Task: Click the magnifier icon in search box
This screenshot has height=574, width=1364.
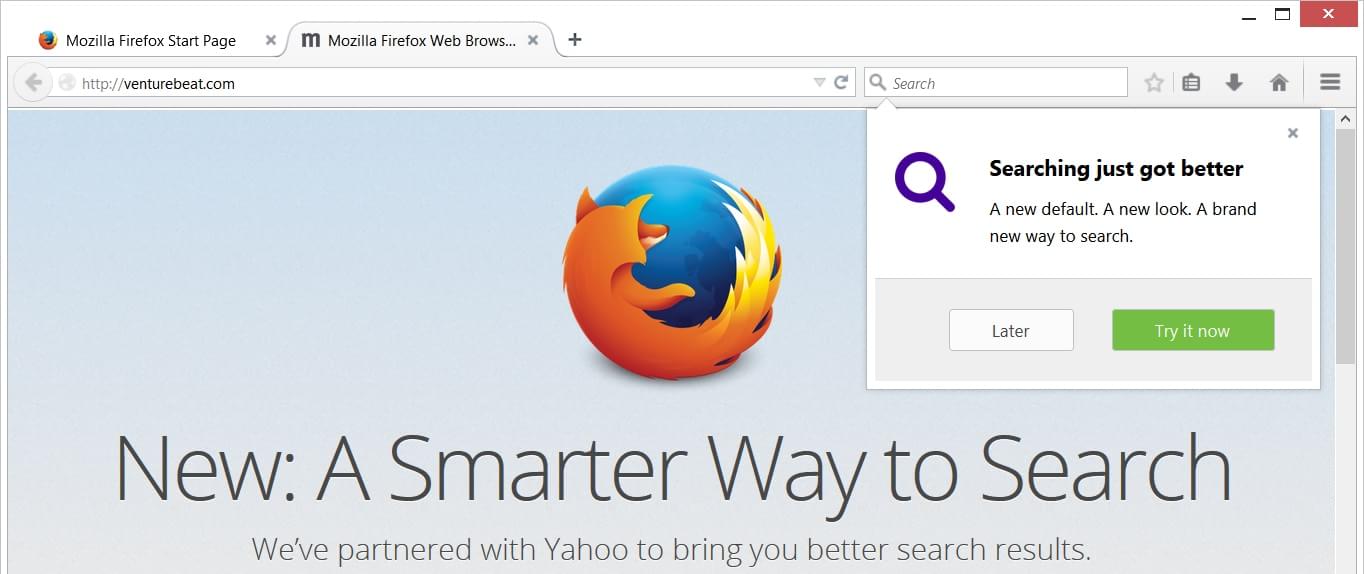Action: coord(878,83)
